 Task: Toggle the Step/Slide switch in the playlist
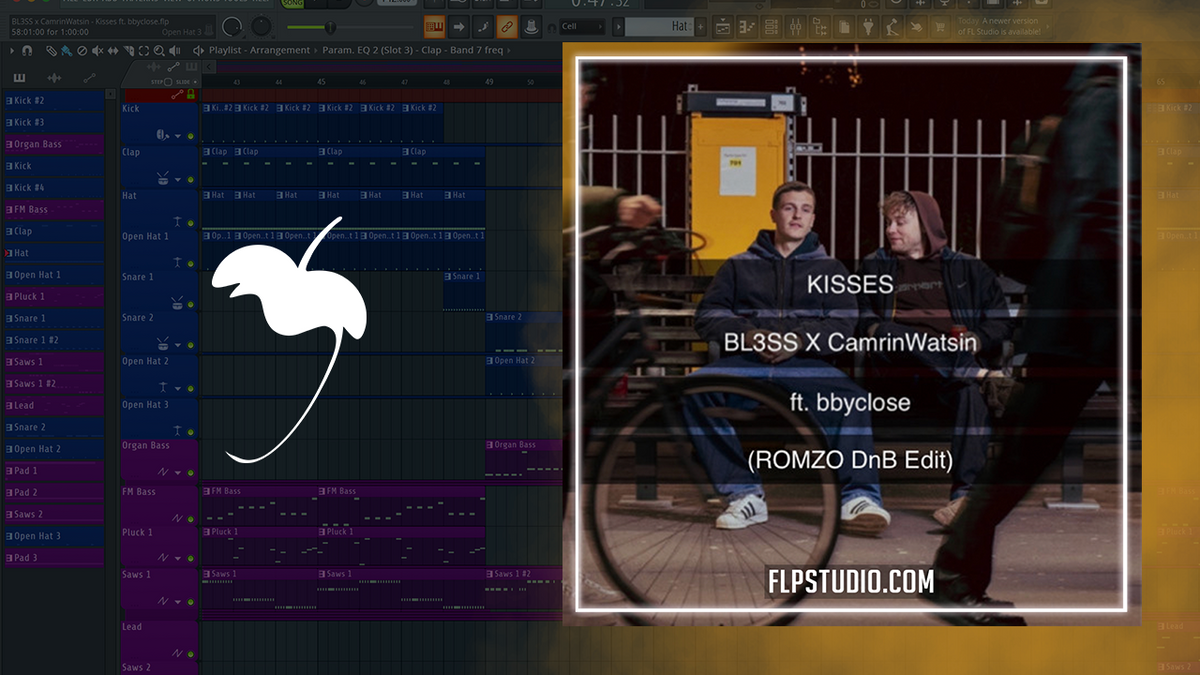[168, 81]
